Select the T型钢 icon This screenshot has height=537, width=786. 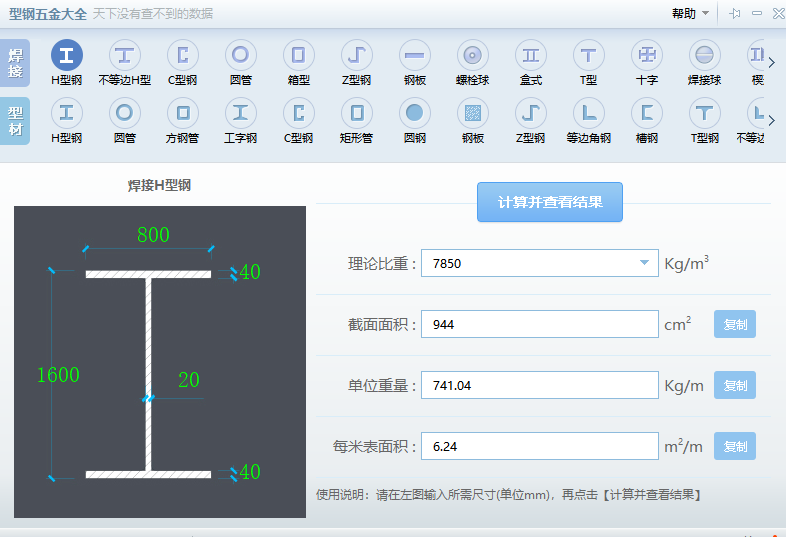tap(704, 113)
